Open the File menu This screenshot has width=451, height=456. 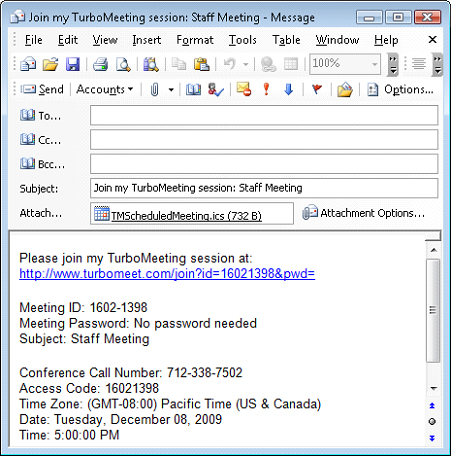(x=34, y=40)
